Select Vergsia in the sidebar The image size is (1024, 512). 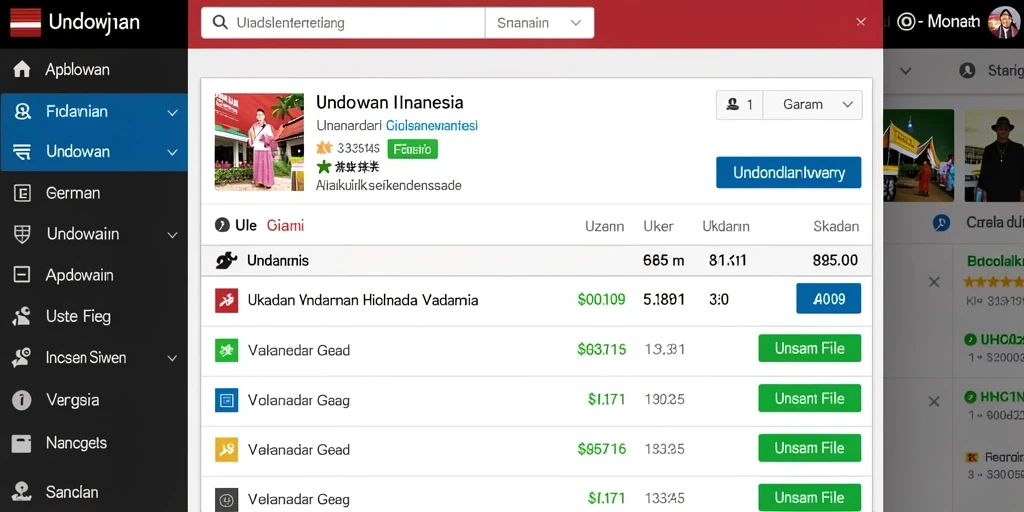[72, 400]
